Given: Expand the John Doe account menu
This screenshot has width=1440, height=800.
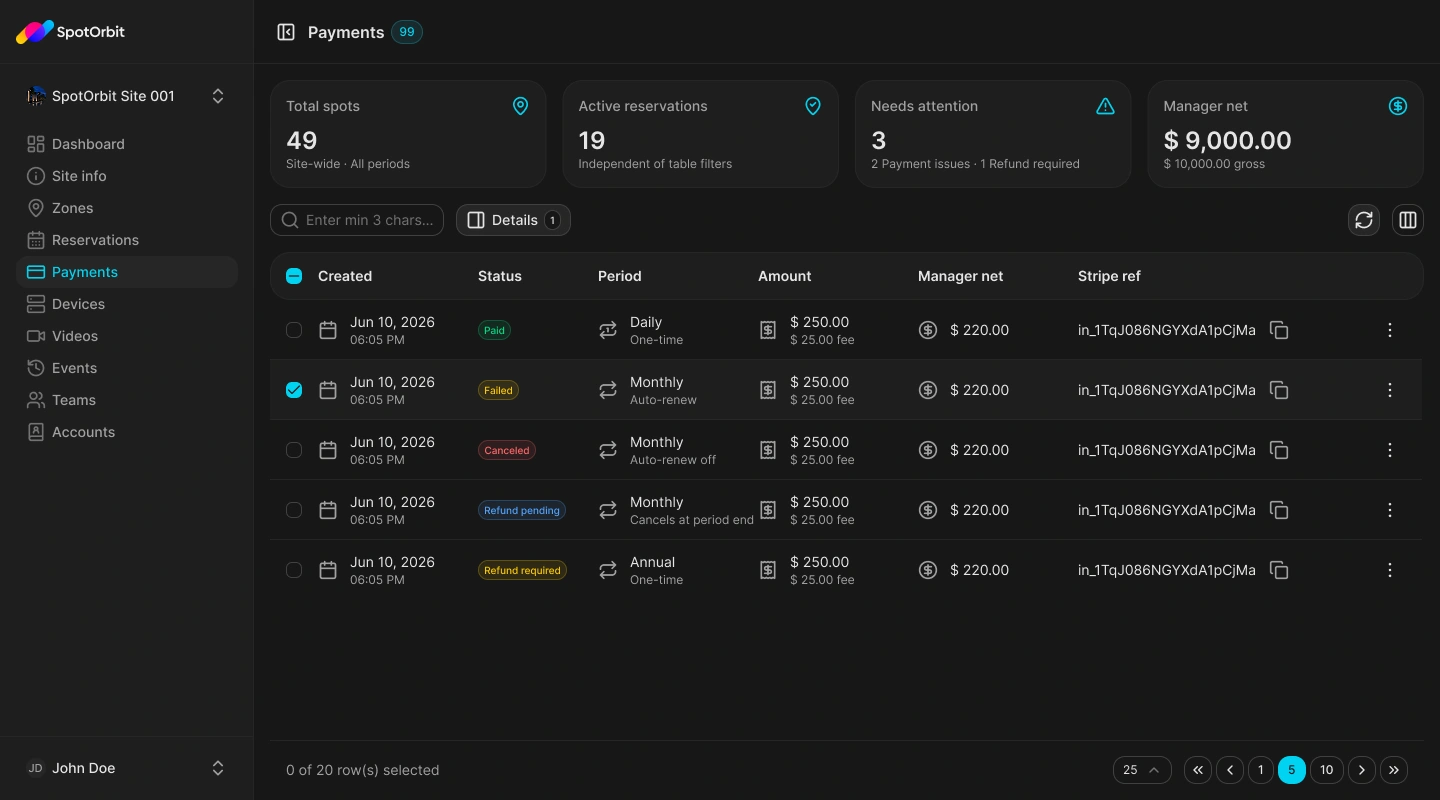Looking at the screenshot, I should point(127,768).
